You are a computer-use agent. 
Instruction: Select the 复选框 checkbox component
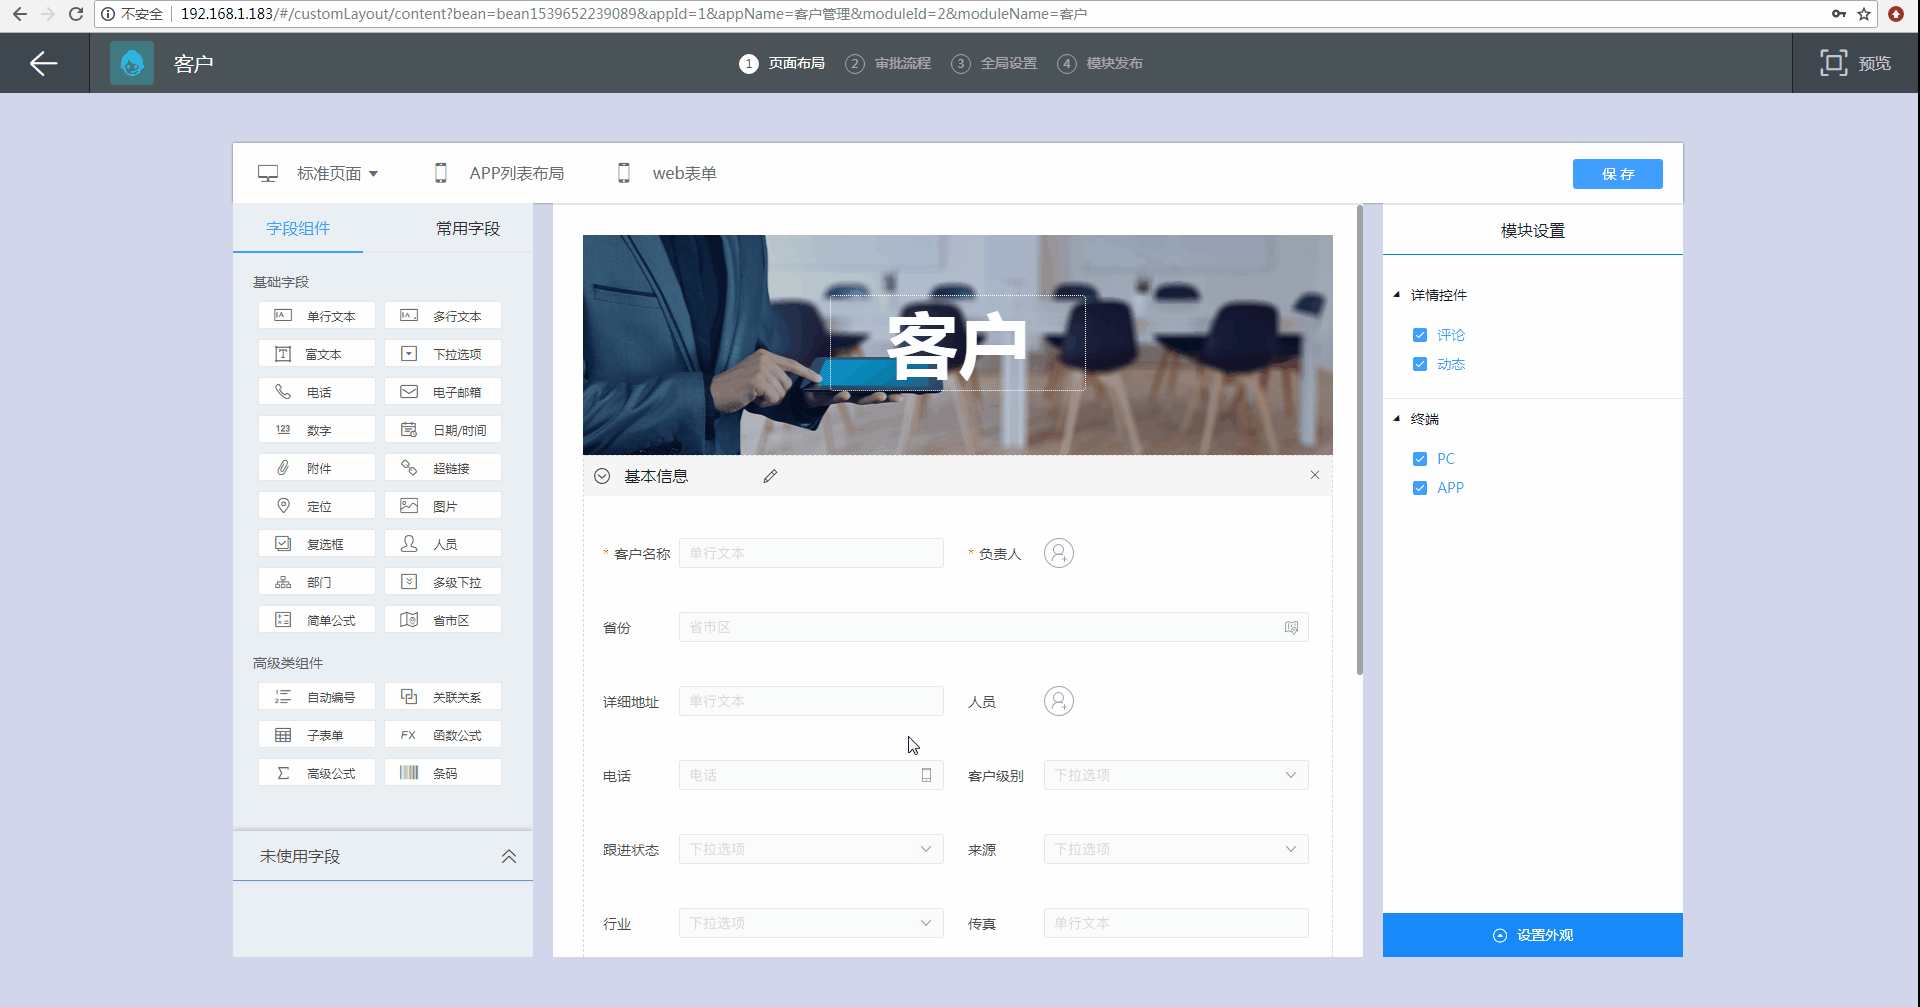(317, 544)
